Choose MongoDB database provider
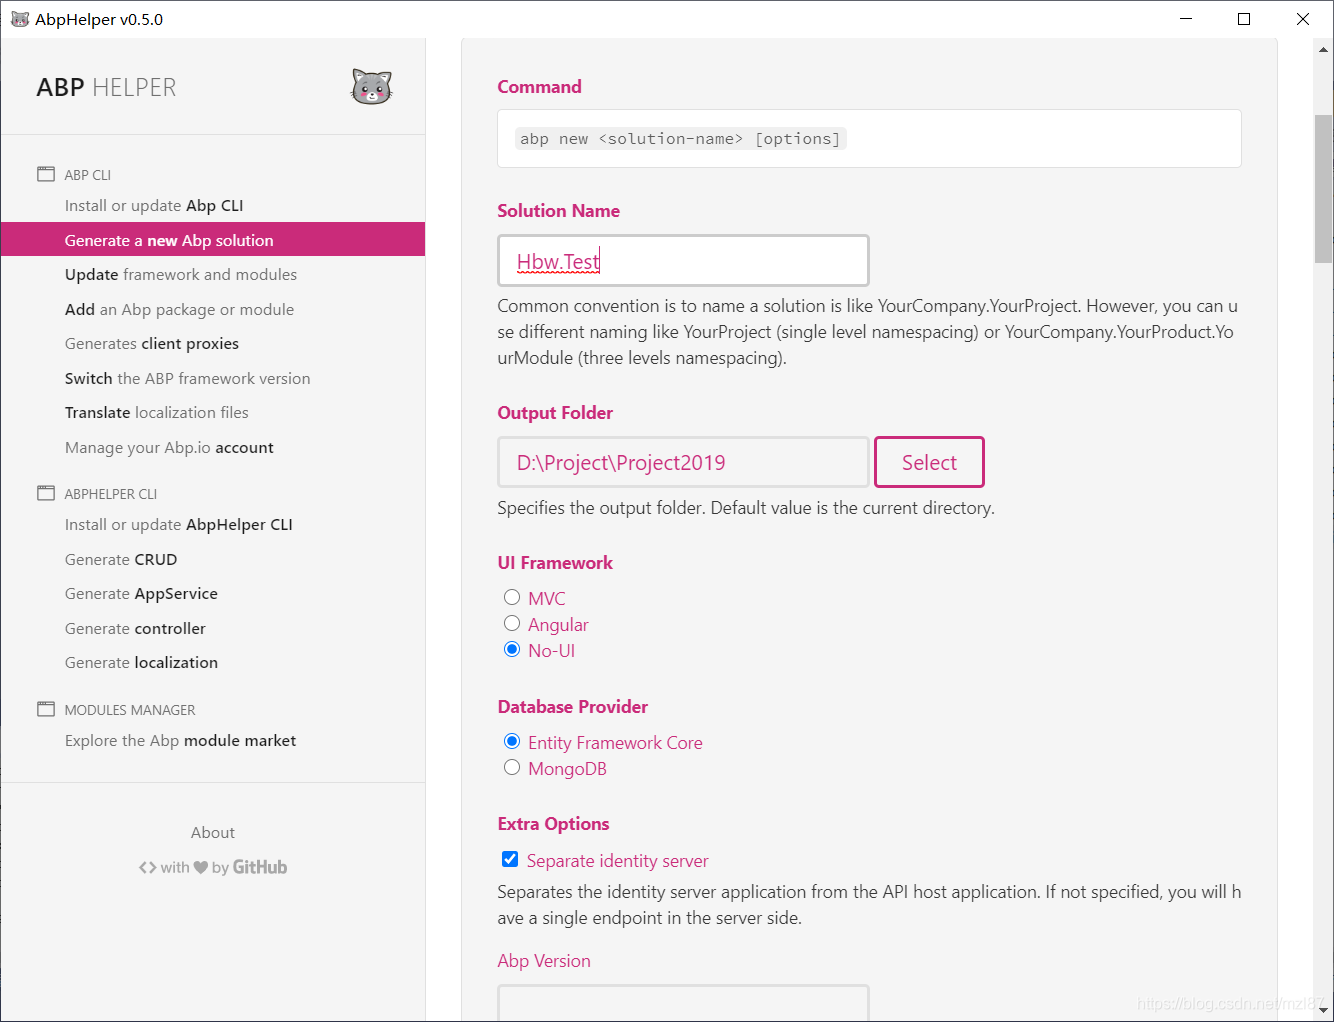Screen dimensions: 1334x1022 [512, 767]
